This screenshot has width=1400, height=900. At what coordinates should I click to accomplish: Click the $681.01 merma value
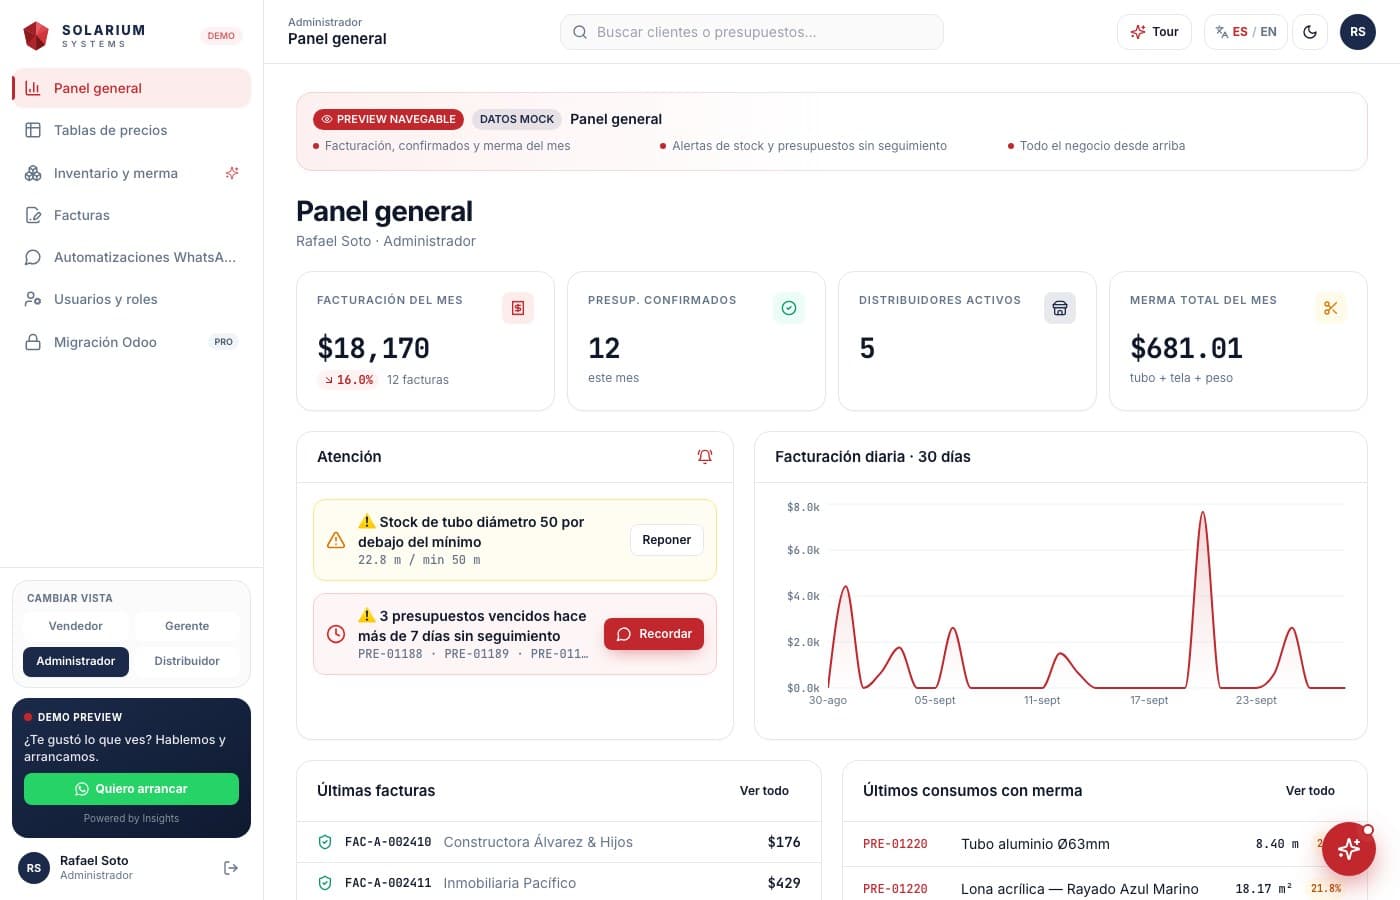[1186, 348]
